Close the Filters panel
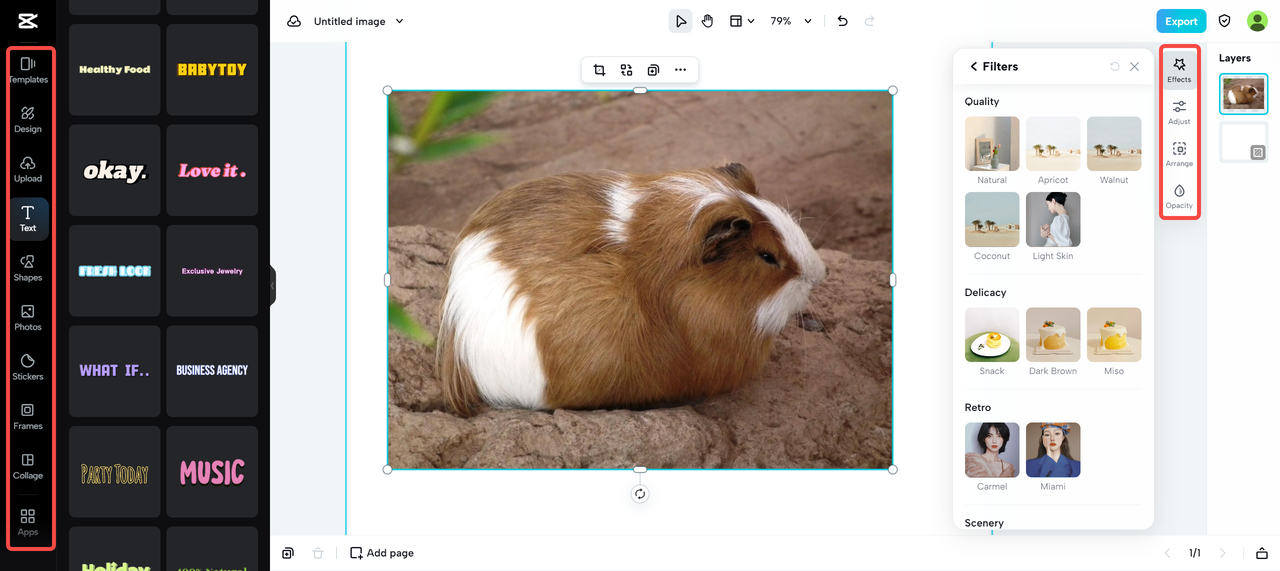Viewport: 1280px width, 571px height. [1134, 67]
